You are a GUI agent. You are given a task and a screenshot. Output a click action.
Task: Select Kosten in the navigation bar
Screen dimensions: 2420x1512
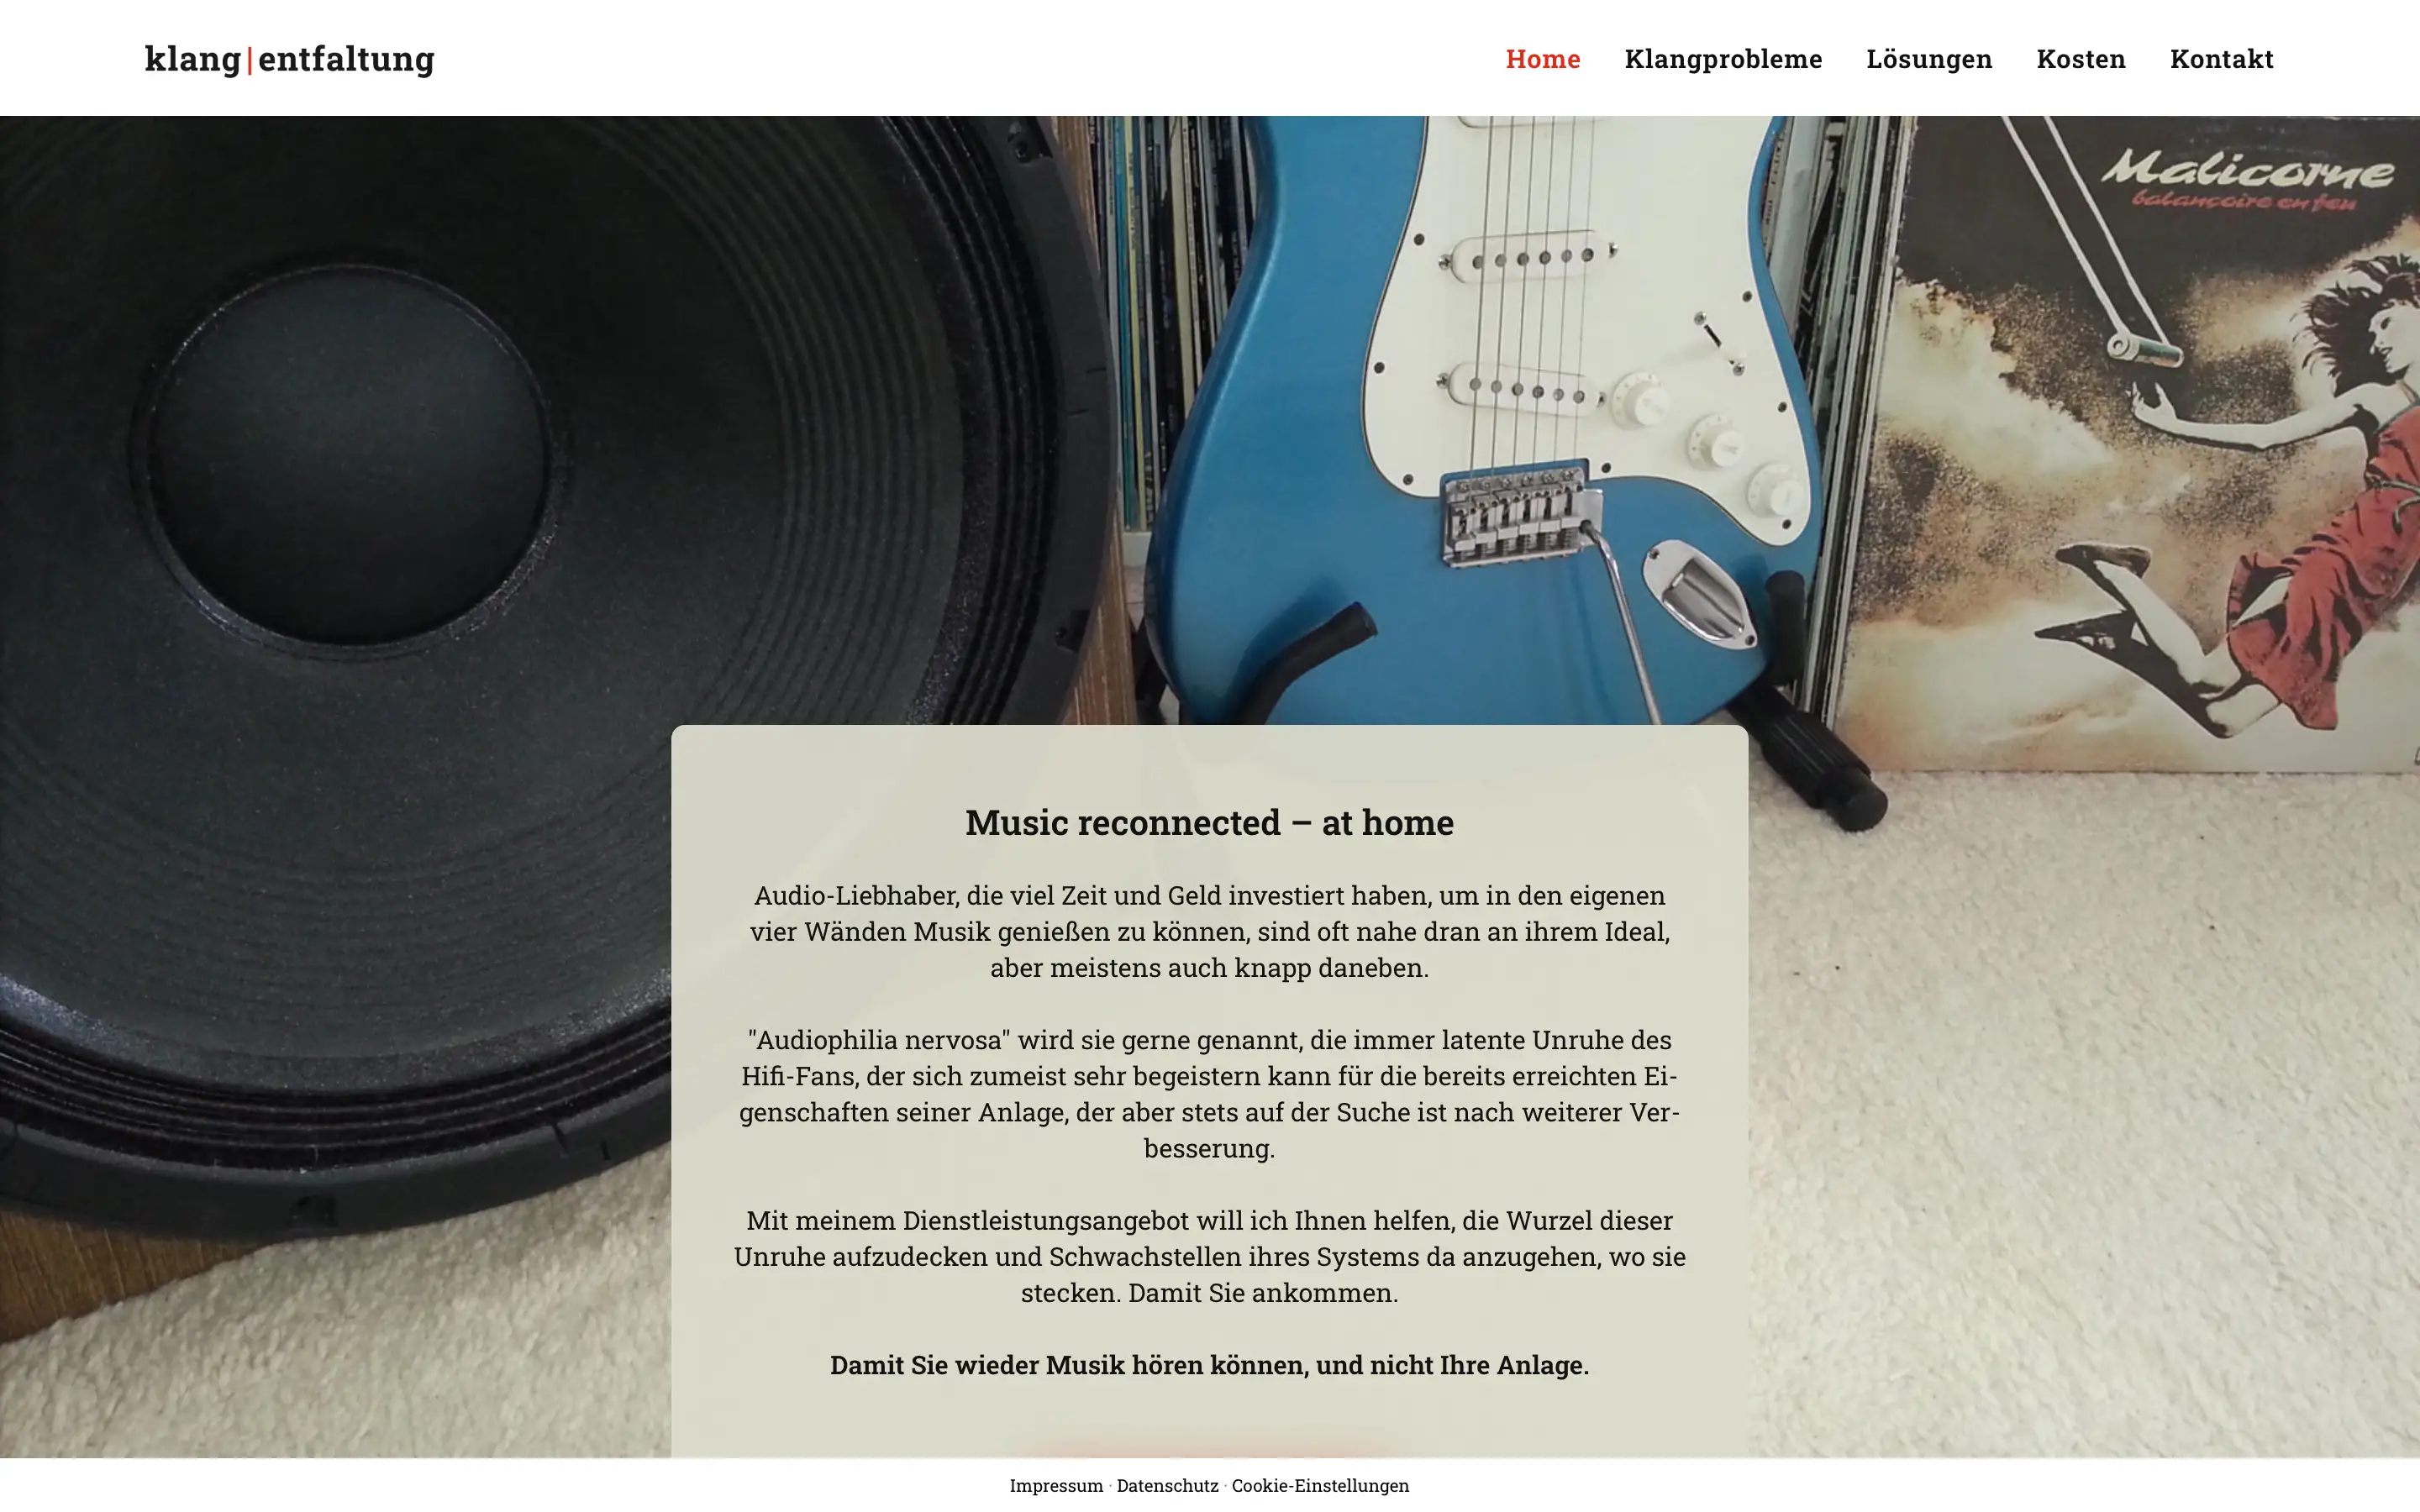tap(2081, 59)
